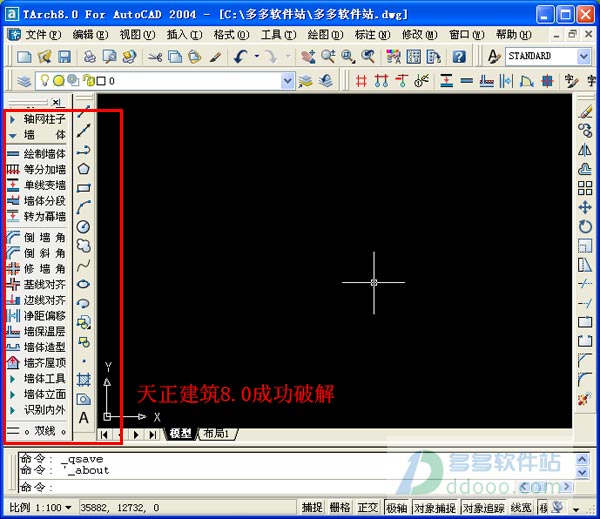Click the 净距偏移 command
Image resolution: width=600 pixels, height=519 pixels.
click(37, 316)
